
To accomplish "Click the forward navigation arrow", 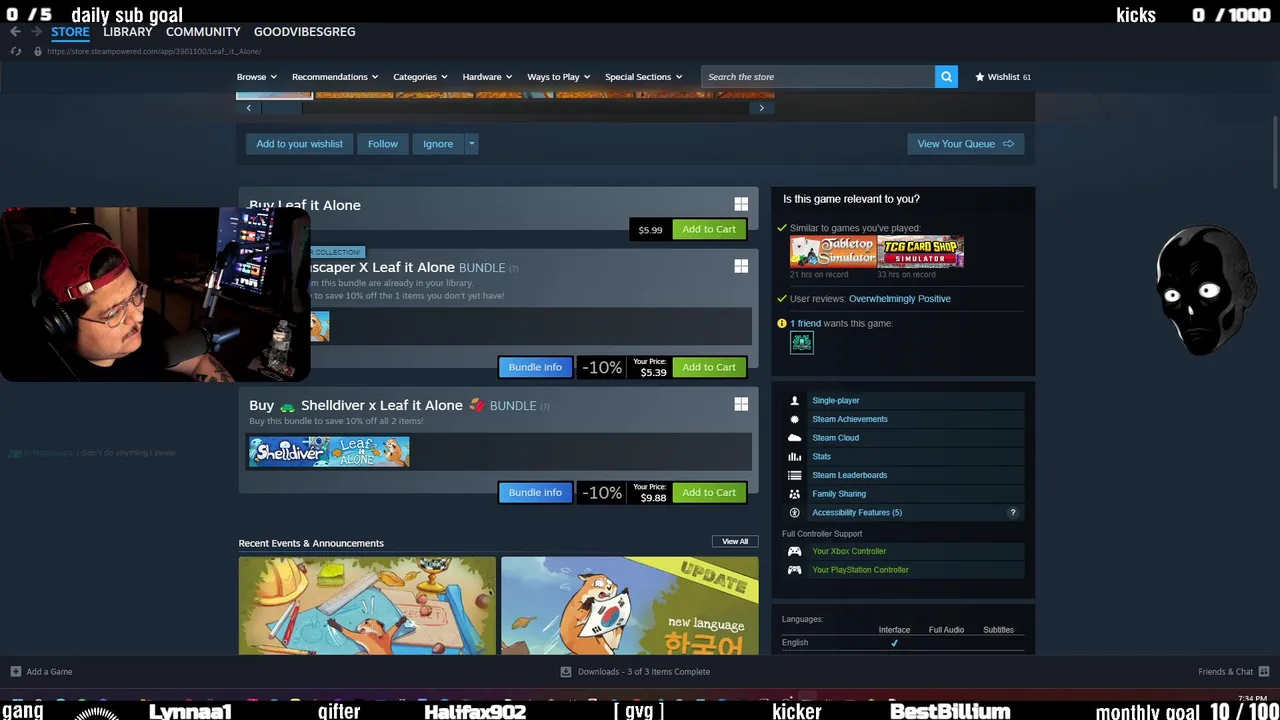I will coord(36,32).
